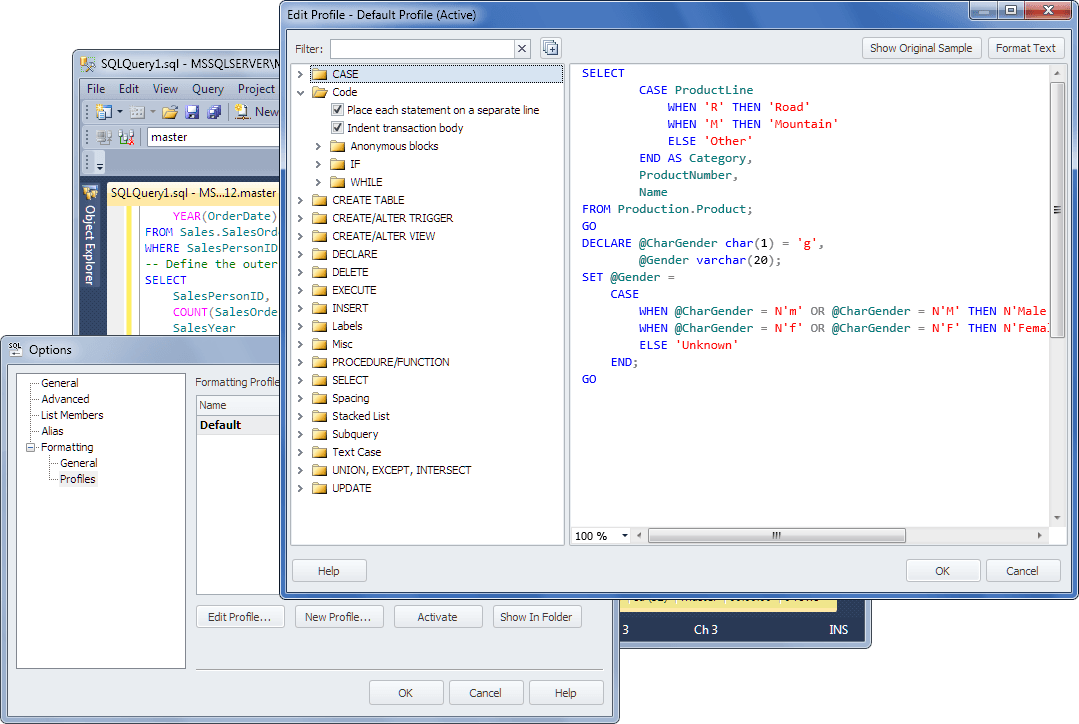The height and width of the screenshot is (724, 1079).
Task: Click the New Profile button
Action: (339, 617)
